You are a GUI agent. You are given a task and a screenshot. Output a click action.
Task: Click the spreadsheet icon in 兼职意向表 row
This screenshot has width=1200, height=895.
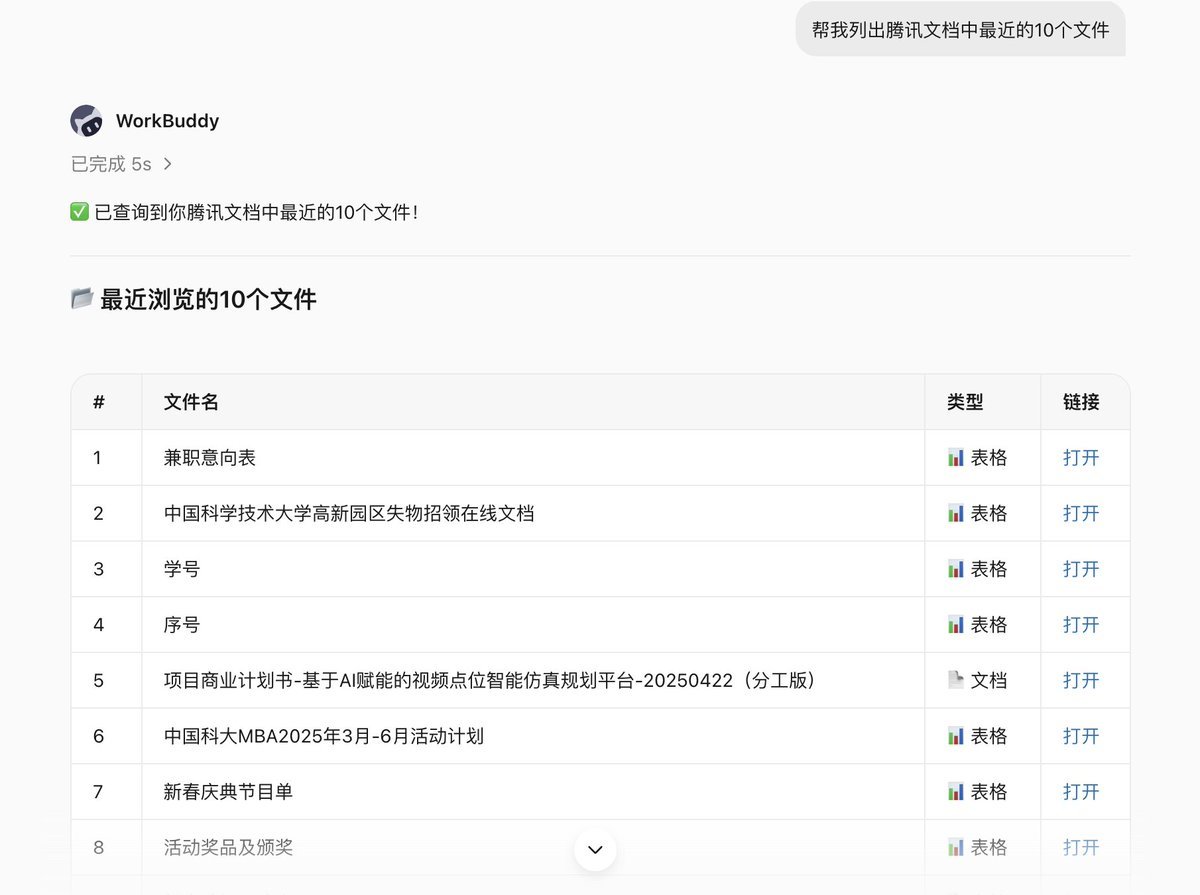tap(956, 458)
